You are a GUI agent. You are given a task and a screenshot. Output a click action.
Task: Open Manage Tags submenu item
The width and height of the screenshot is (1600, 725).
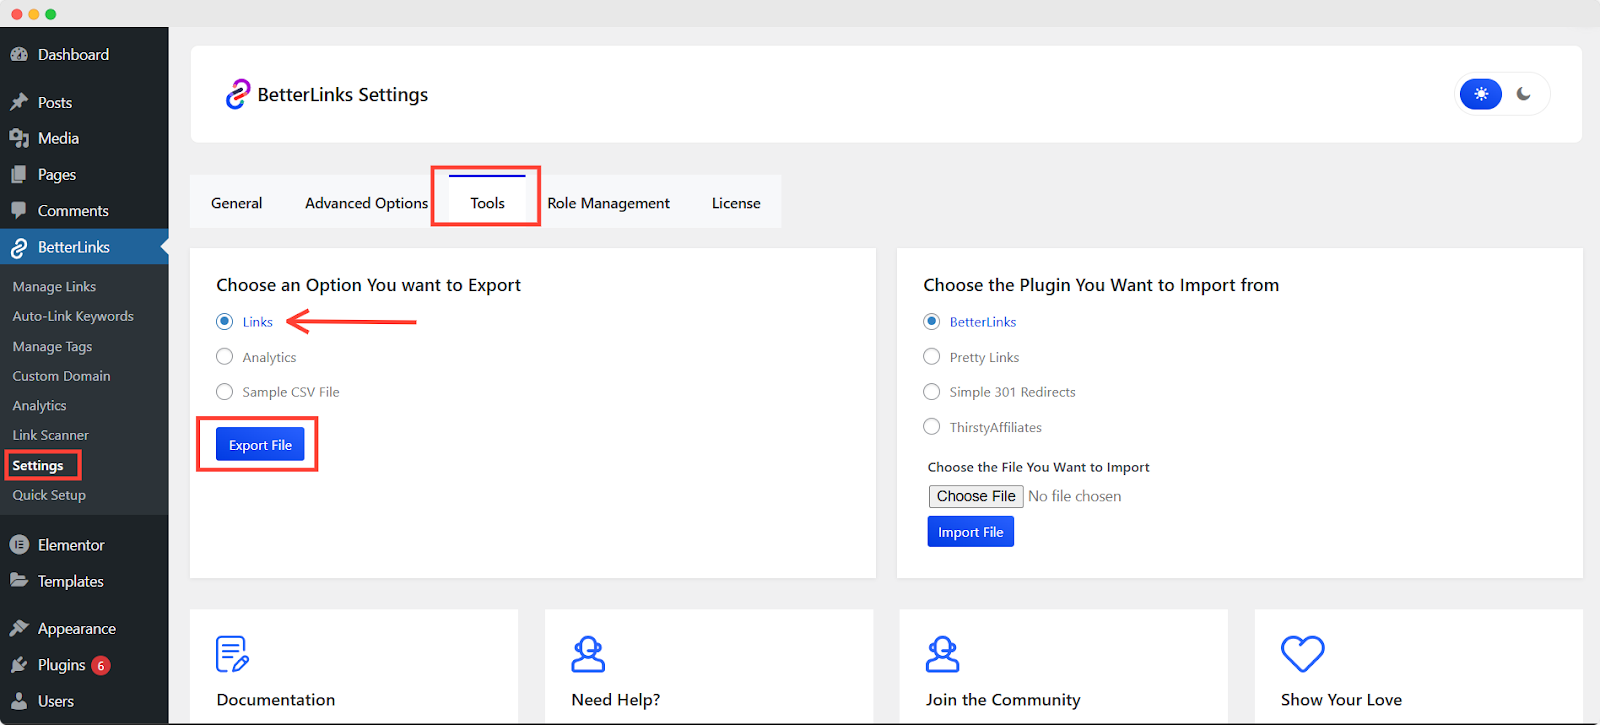click(x=52, y=346)
